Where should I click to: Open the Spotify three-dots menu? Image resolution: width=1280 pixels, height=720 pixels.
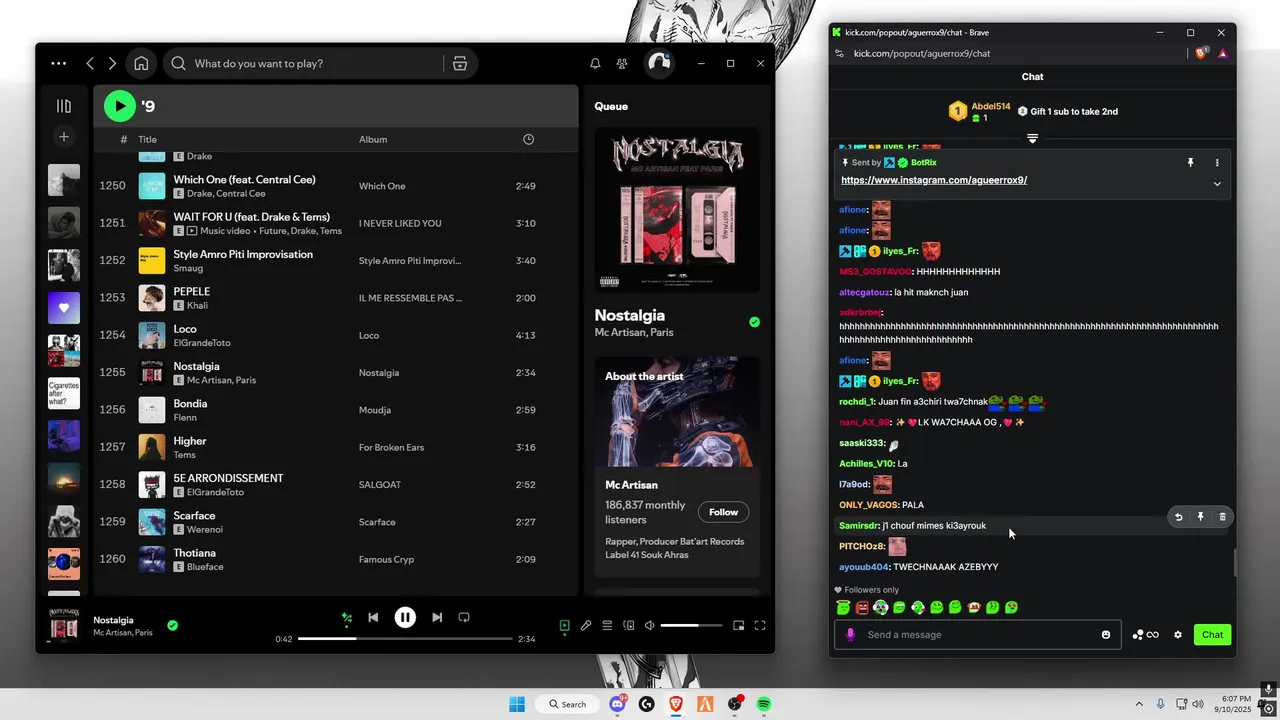coord(59,63)
